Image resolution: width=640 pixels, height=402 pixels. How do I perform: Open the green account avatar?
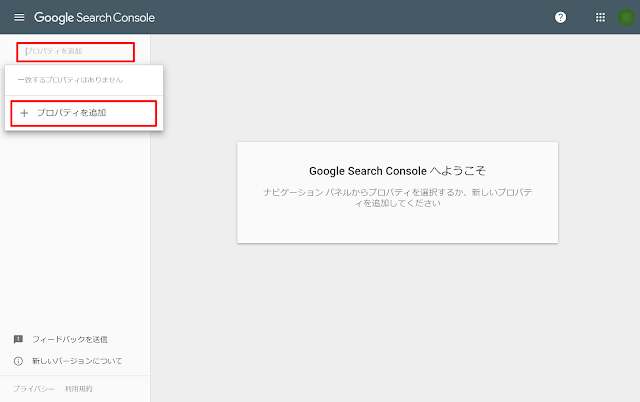point(626,17)
